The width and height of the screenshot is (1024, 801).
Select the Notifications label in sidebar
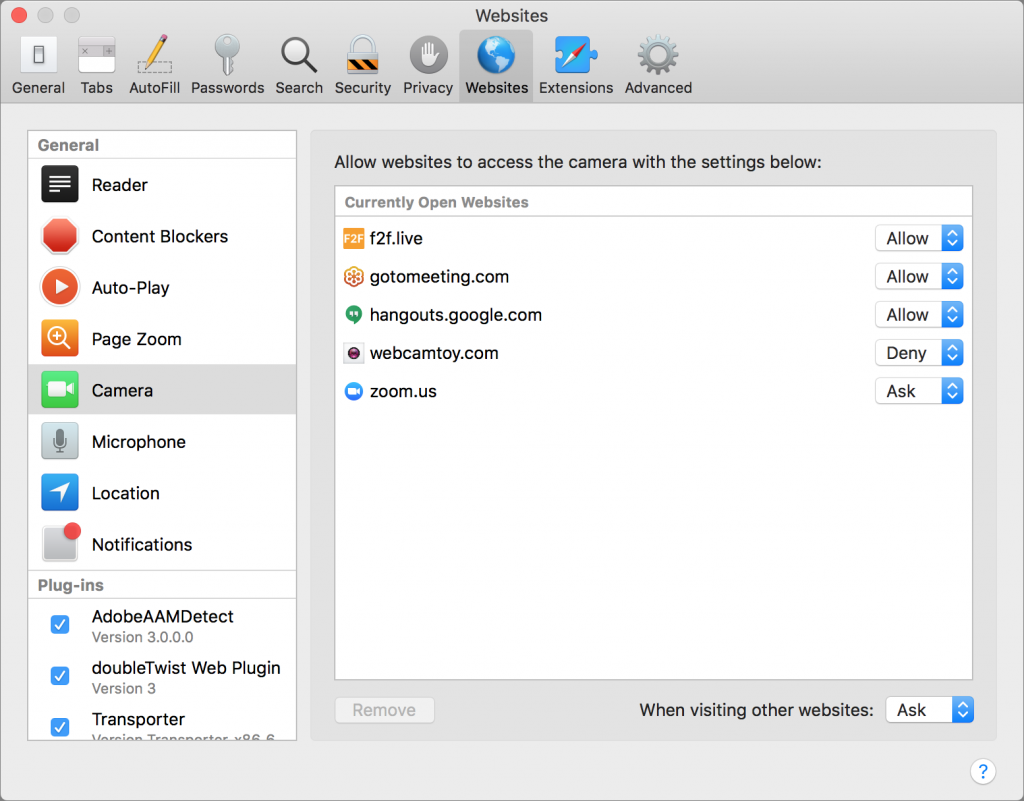(142, 544)
